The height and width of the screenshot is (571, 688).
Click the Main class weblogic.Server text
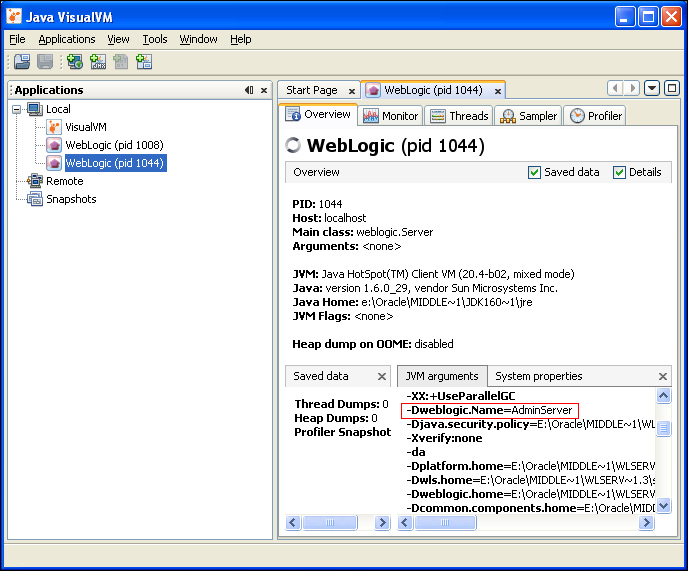click(x=362, y=232)
